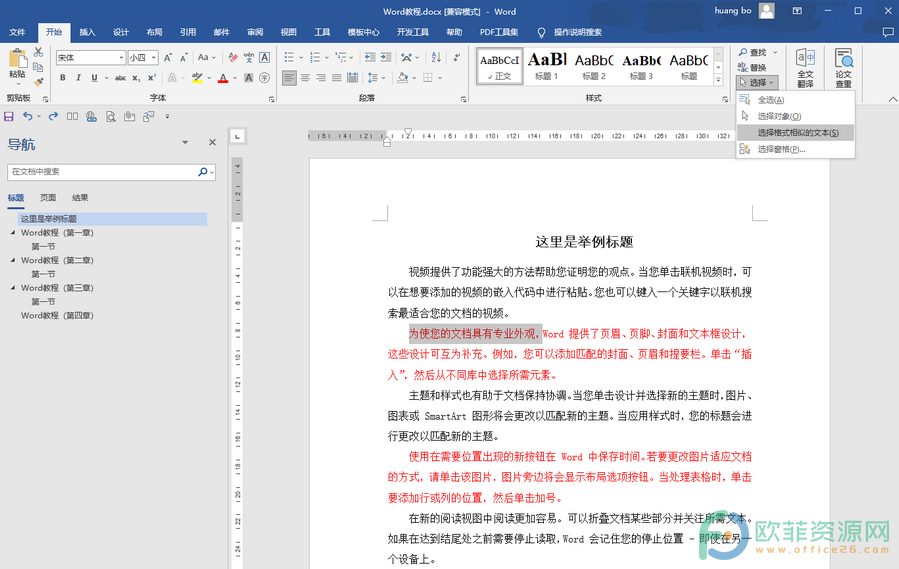Click the Paste clipboard icon
The width and height of the screenshot is (899, 569).
point(18,59)
